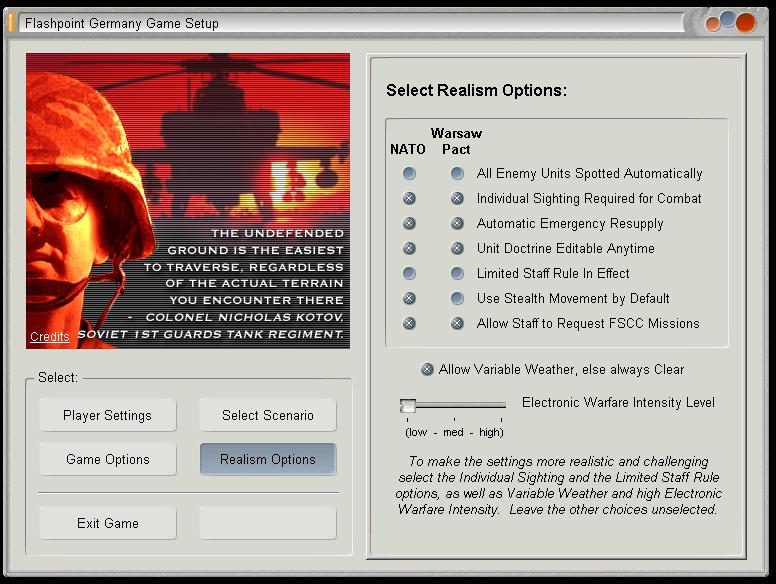The image size is (776, 584).
Task: Click "Allow Staff to Request FSCC Missions" label
Action: (588, 323)
